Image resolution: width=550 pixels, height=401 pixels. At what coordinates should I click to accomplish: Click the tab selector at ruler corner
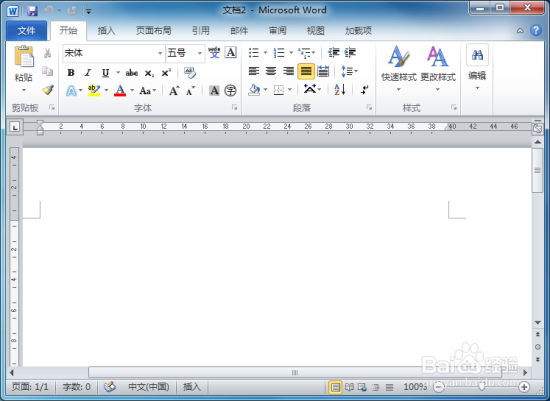[15, 127]
